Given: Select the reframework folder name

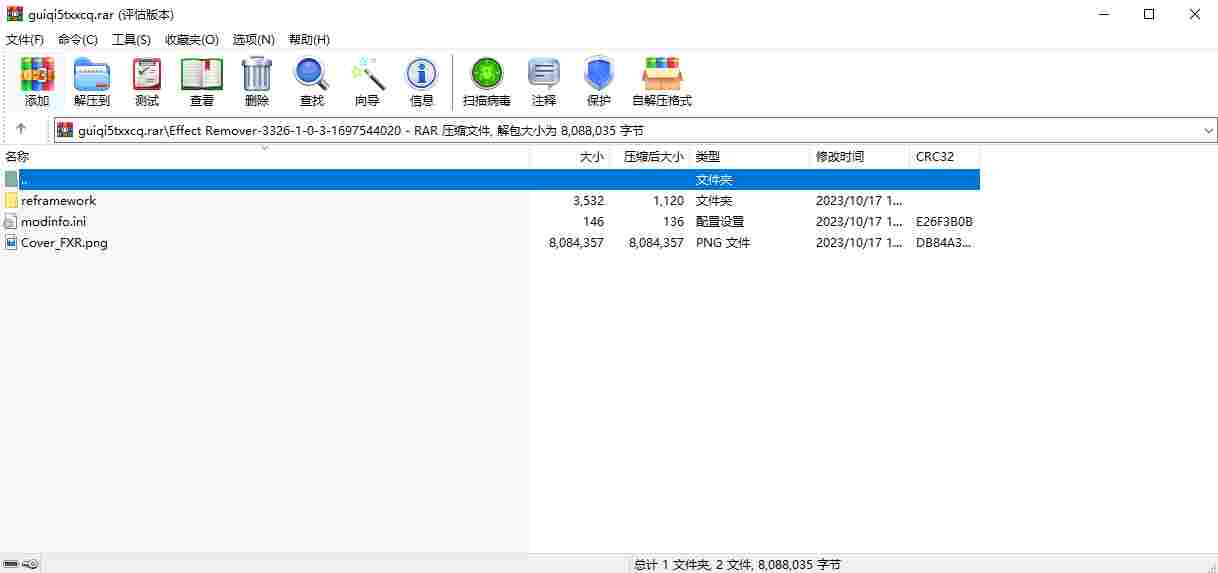Looking at the screenshot, I should tap(58, 200).
